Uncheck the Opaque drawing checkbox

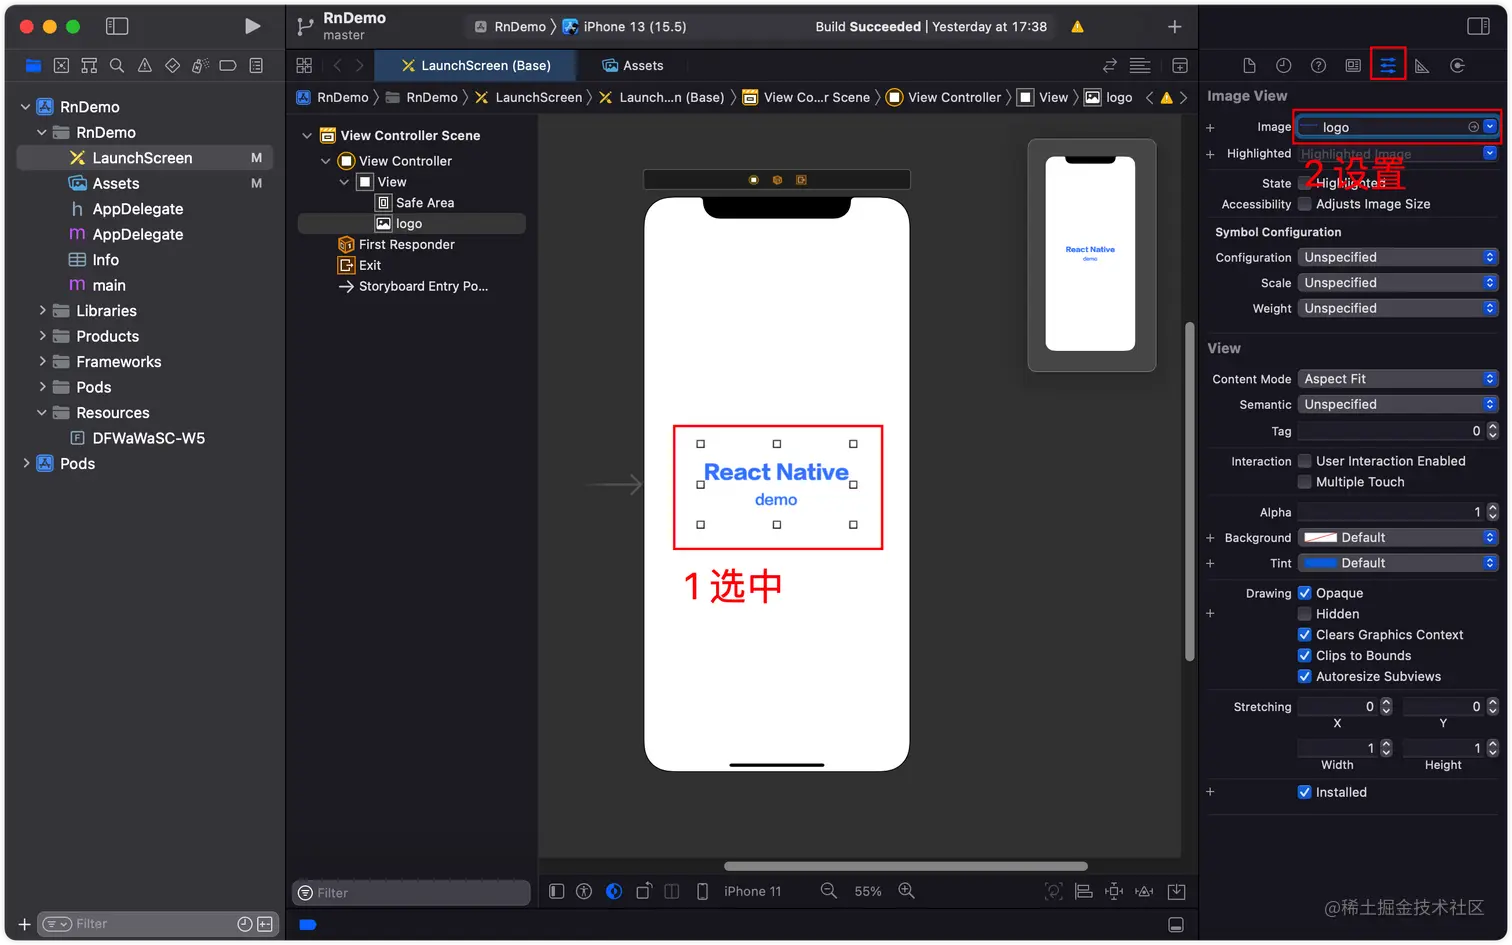1304,593
